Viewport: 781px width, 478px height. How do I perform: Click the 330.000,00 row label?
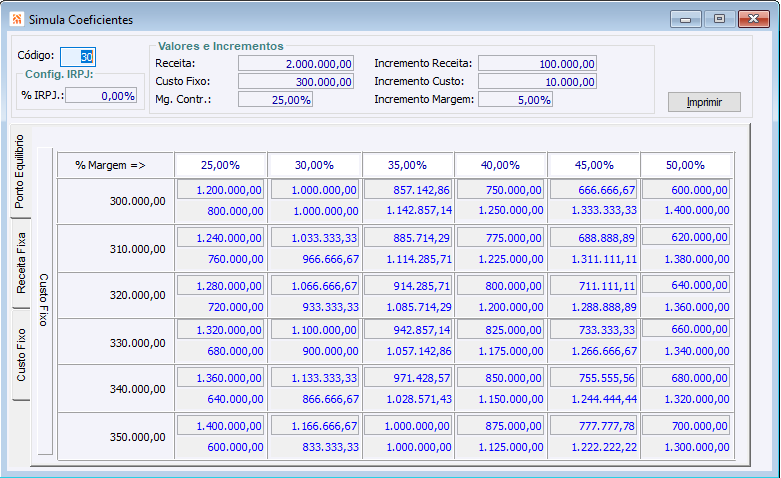(x=137, y=343)
